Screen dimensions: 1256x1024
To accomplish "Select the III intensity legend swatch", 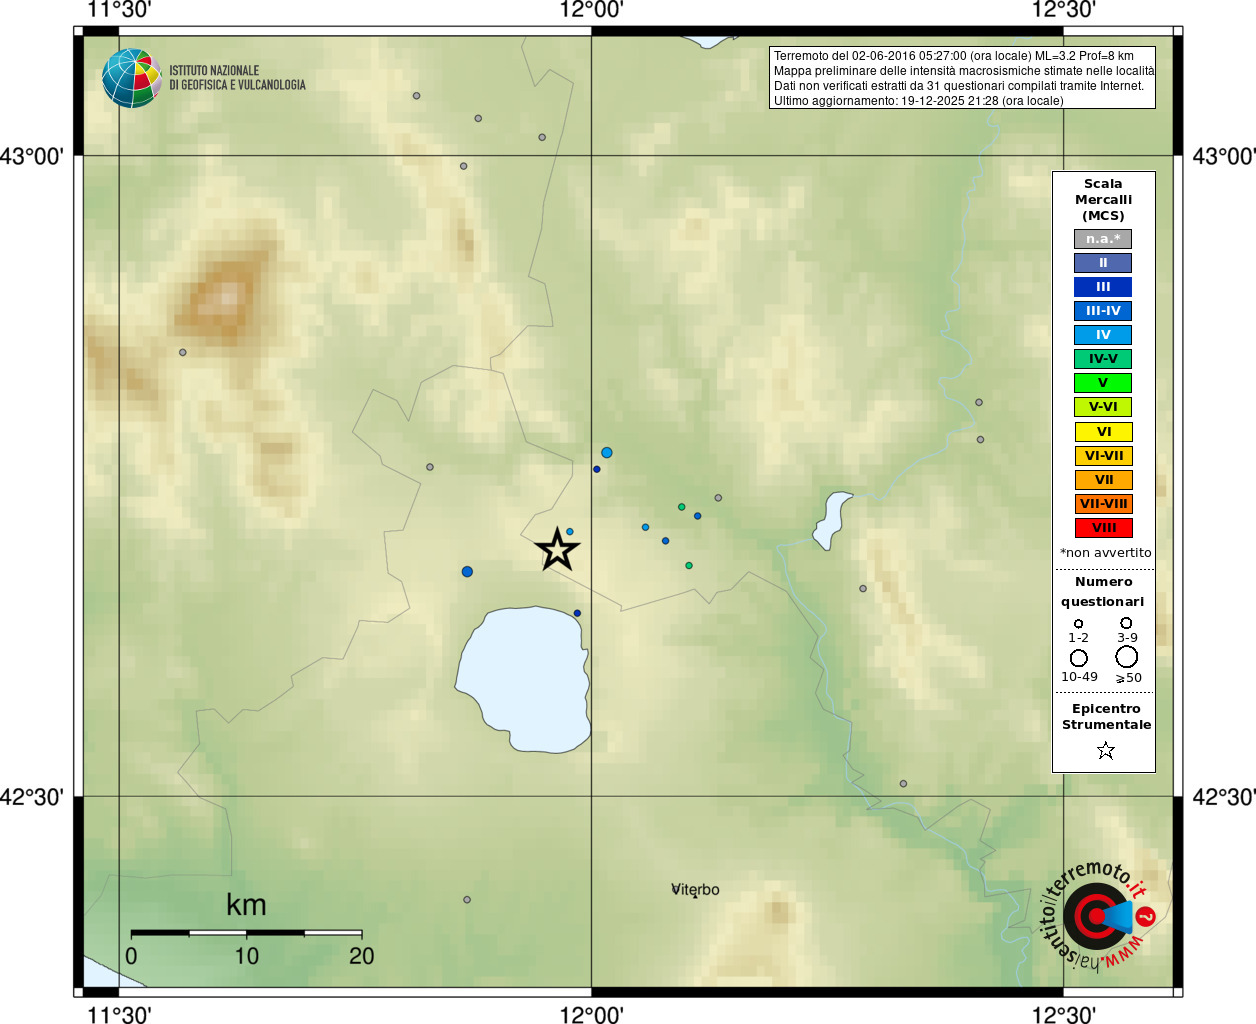I will coord(1103,287).
